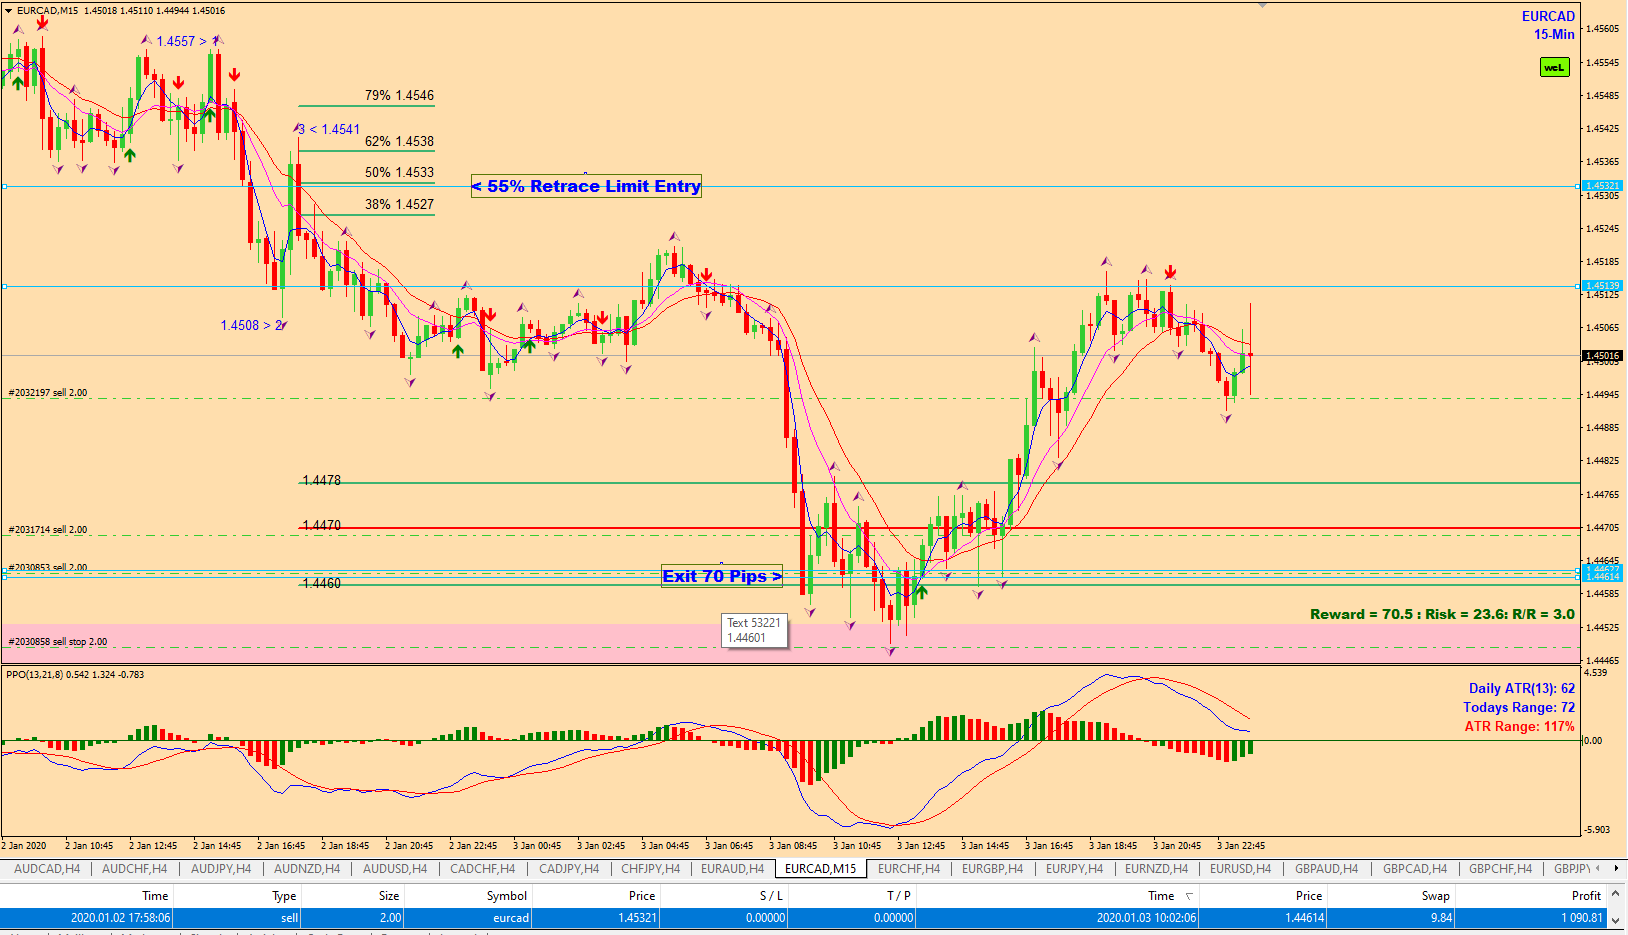
Task: Go to the CHFJPY,H4 chart tab
Action: (x=650, y=869)
